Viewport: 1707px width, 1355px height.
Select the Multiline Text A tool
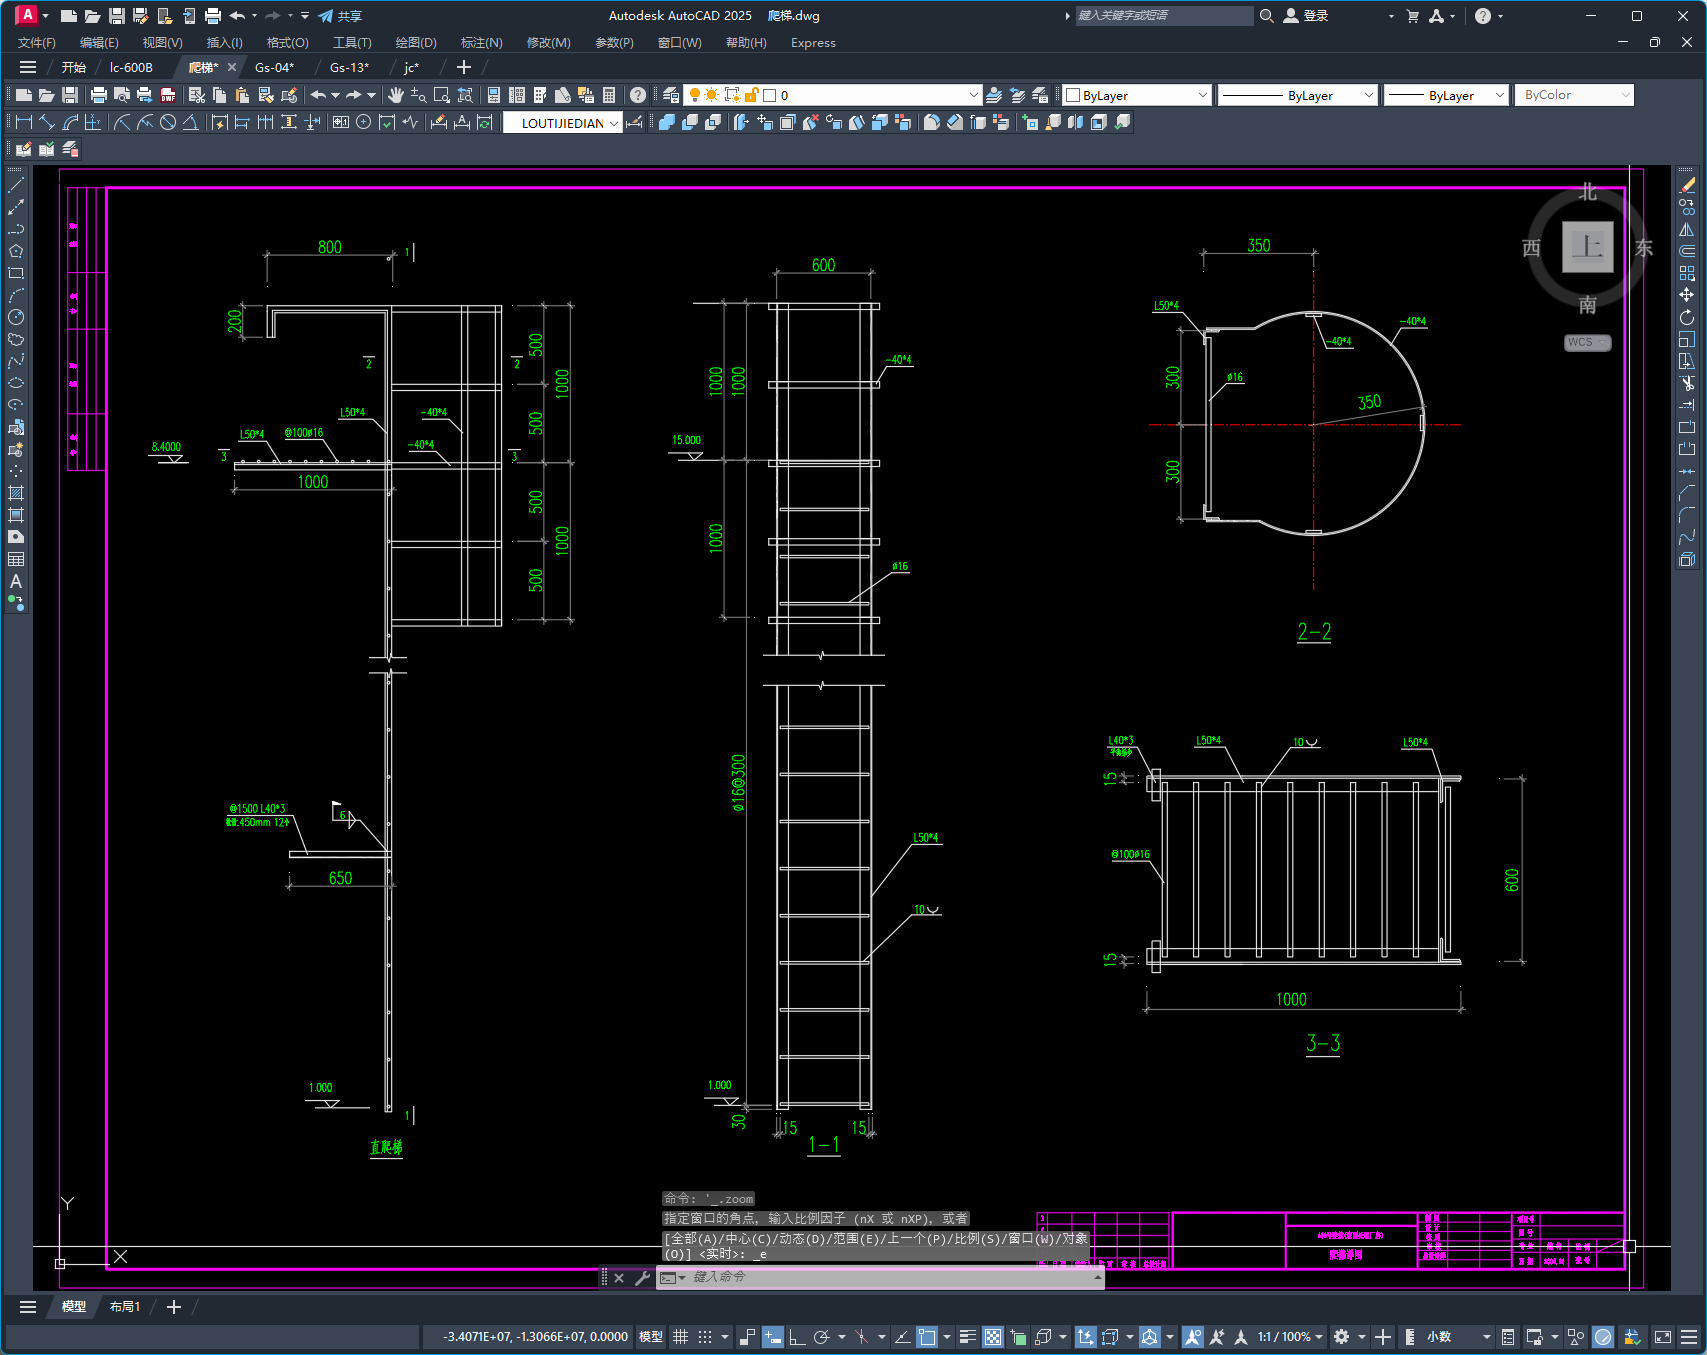16,581
